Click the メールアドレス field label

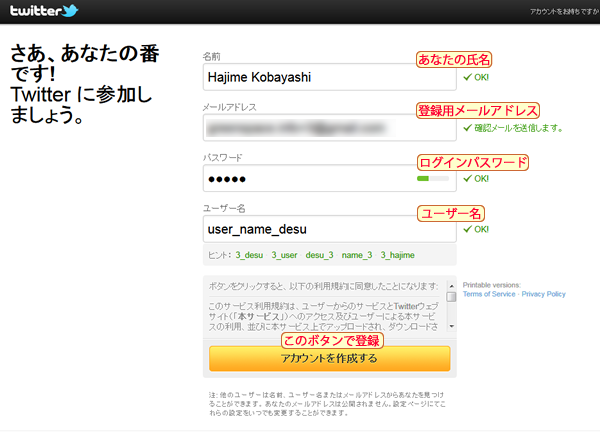tap(230, 107)
